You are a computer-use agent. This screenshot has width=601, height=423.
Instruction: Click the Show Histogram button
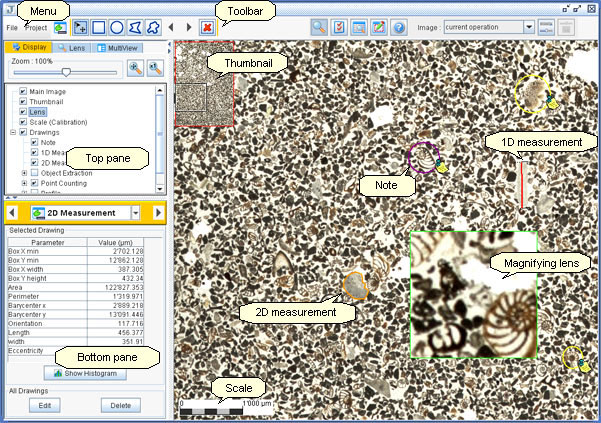click(85, 373)
